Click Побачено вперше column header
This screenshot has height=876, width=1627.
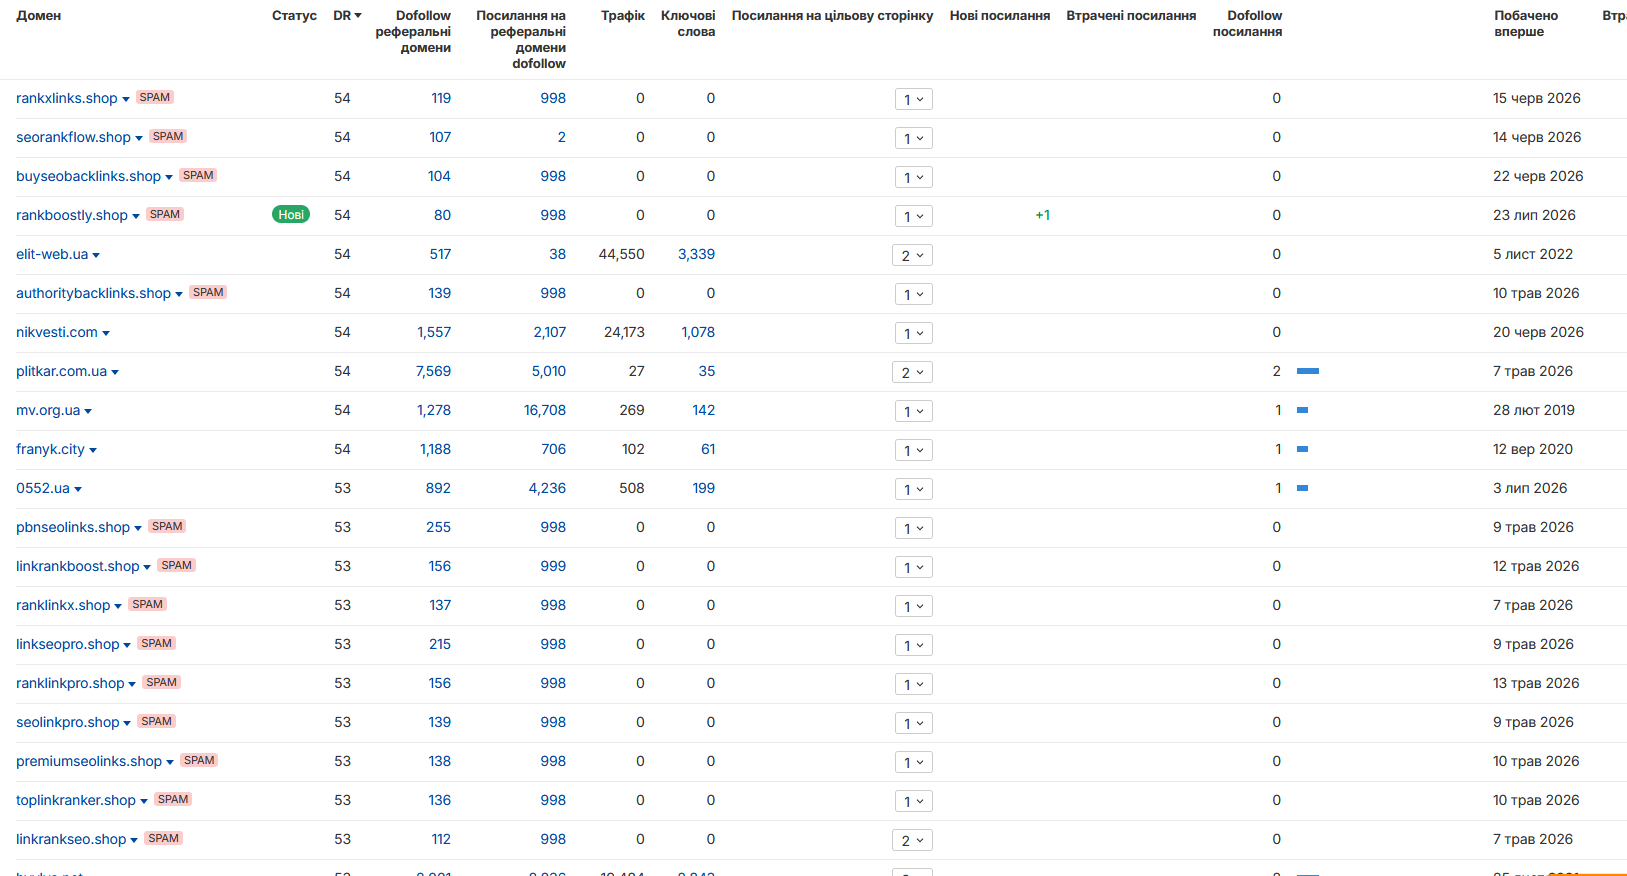1526,23
